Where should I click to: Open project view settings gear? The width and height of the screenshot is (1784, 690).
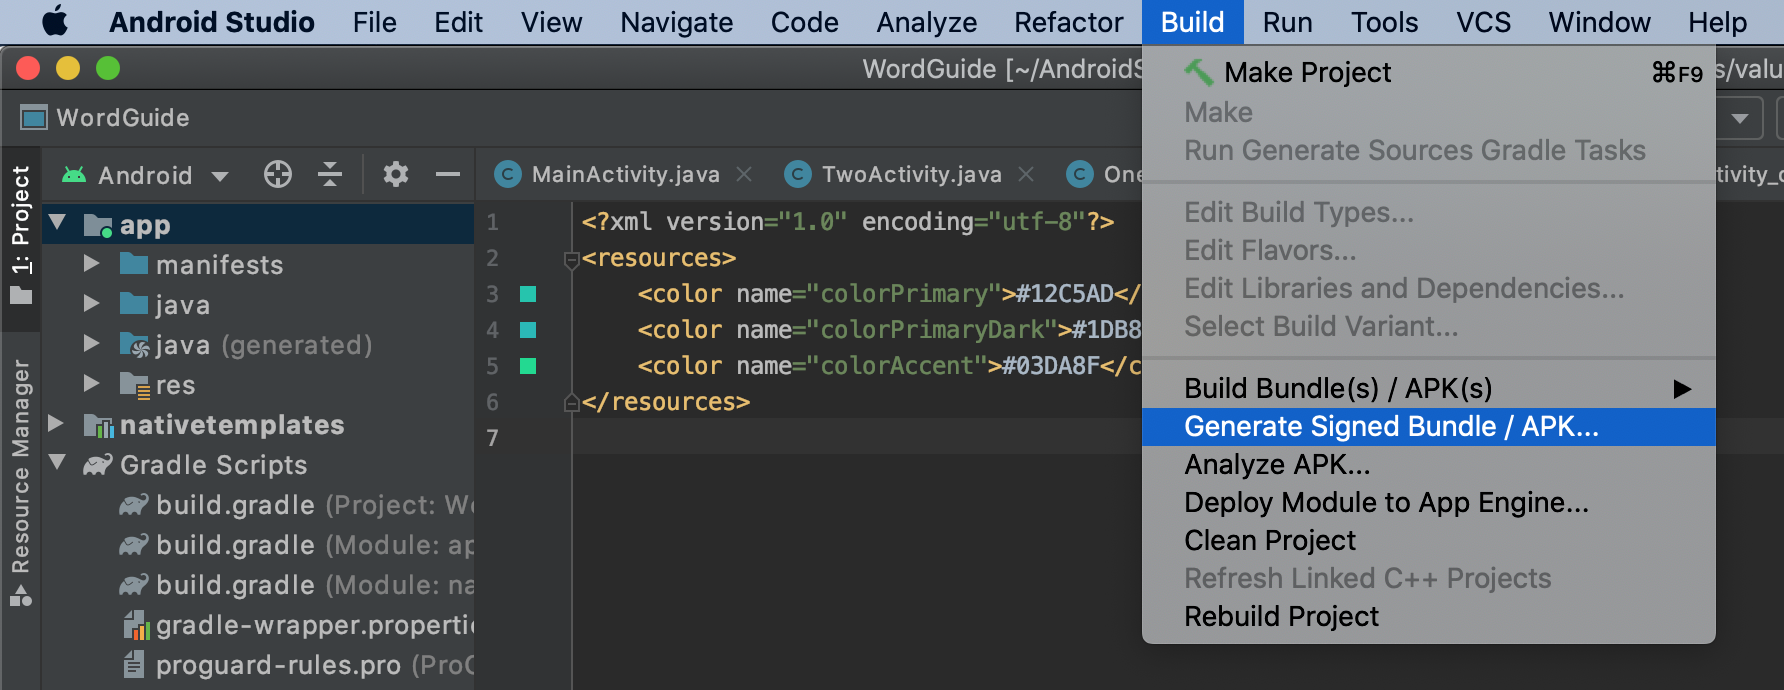(x=396, y=175)
